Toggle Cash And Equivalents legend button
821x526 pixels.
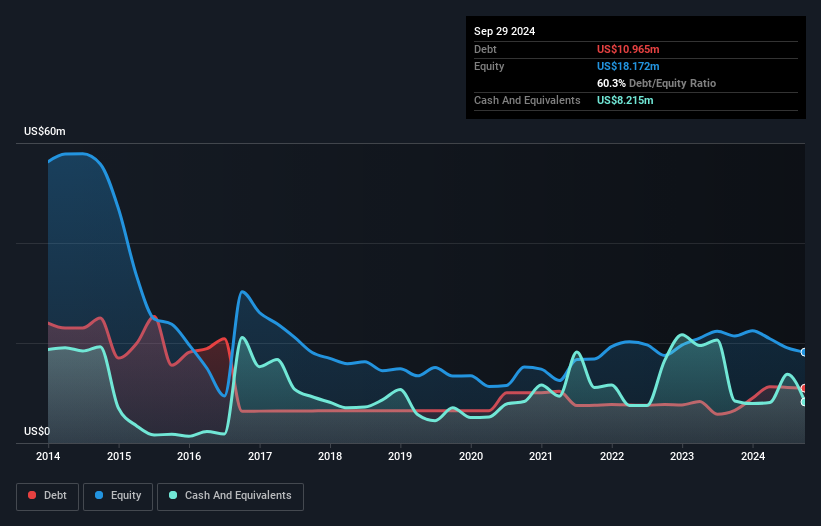pyautogui.click(x=230, y=496)
